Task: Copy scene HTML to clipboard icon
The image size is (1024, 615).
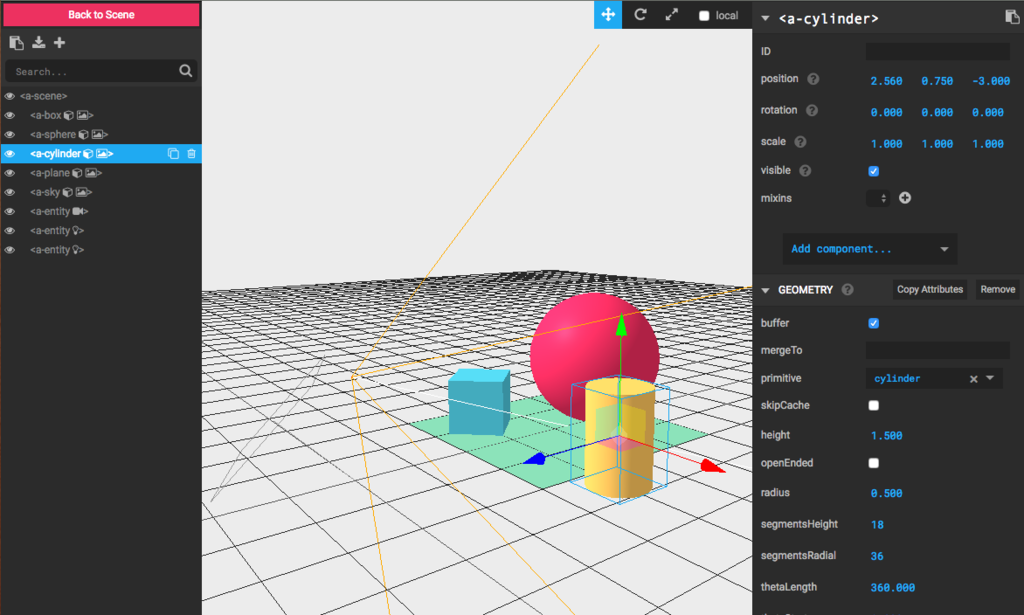Action: coord(16,43)
